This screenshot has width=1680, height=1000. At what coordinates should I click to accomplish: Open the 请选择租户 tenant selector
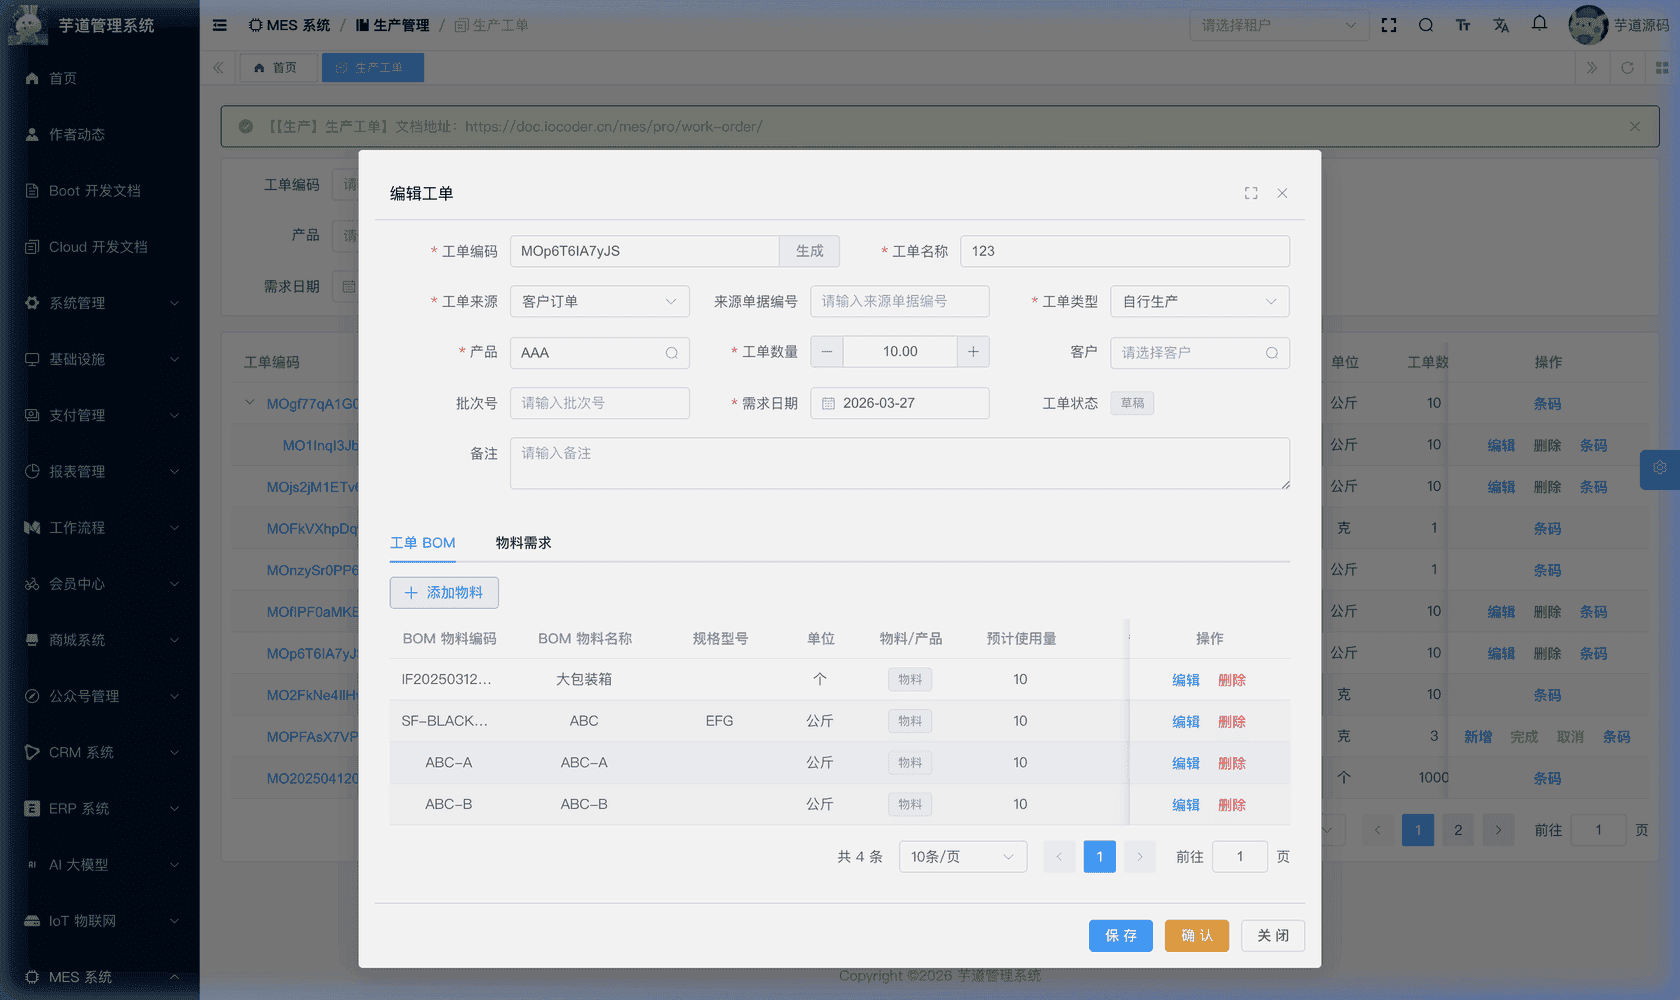coord(1279,25)
